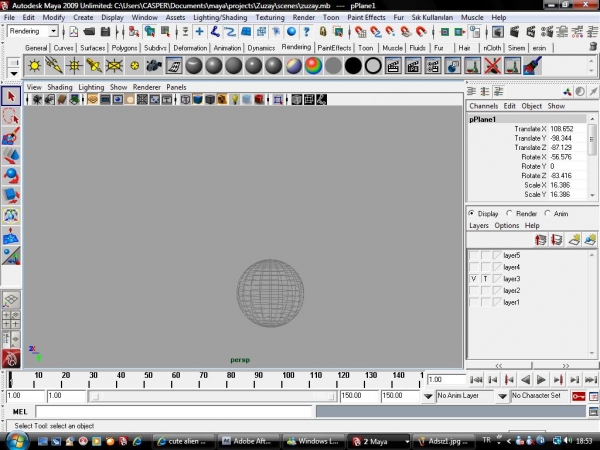
Task: Switch to single perspective layout icon
Action: 11,300
